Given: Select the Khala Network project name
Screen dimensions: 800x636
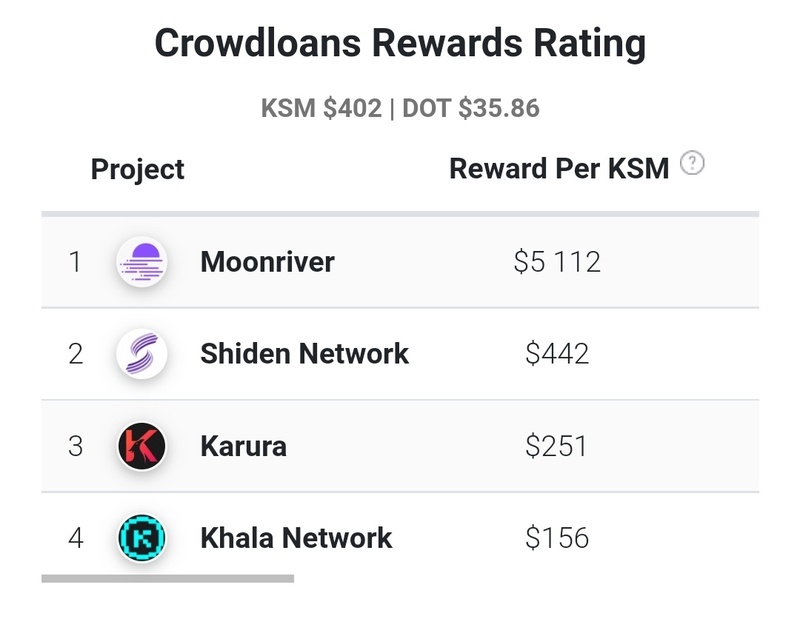Looking at the screenshot, I should tap(296, 538).
